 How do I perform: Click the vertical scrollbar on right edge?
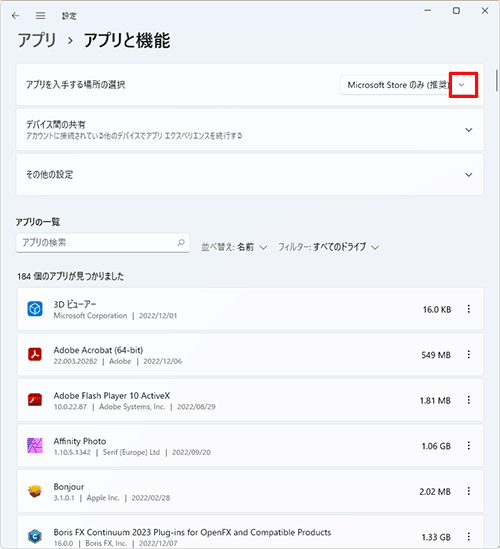pyautogui.click(x=496, y=81)
